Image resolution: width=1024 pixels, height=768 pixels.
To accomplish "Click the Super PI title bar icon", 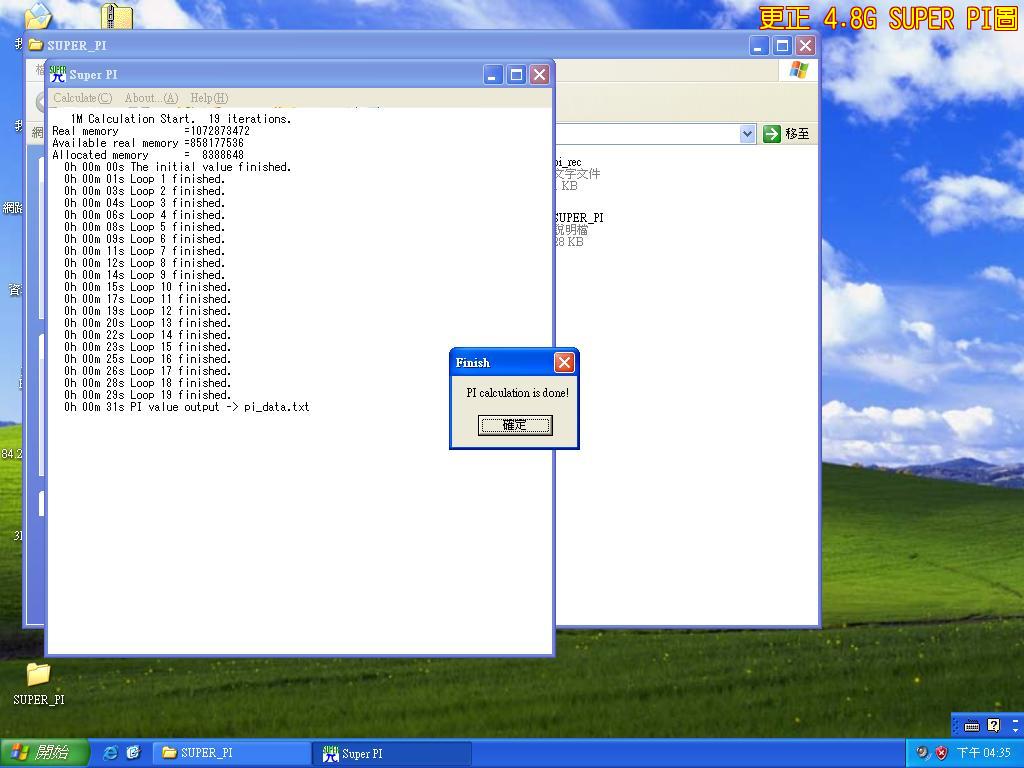I will 58,75.
